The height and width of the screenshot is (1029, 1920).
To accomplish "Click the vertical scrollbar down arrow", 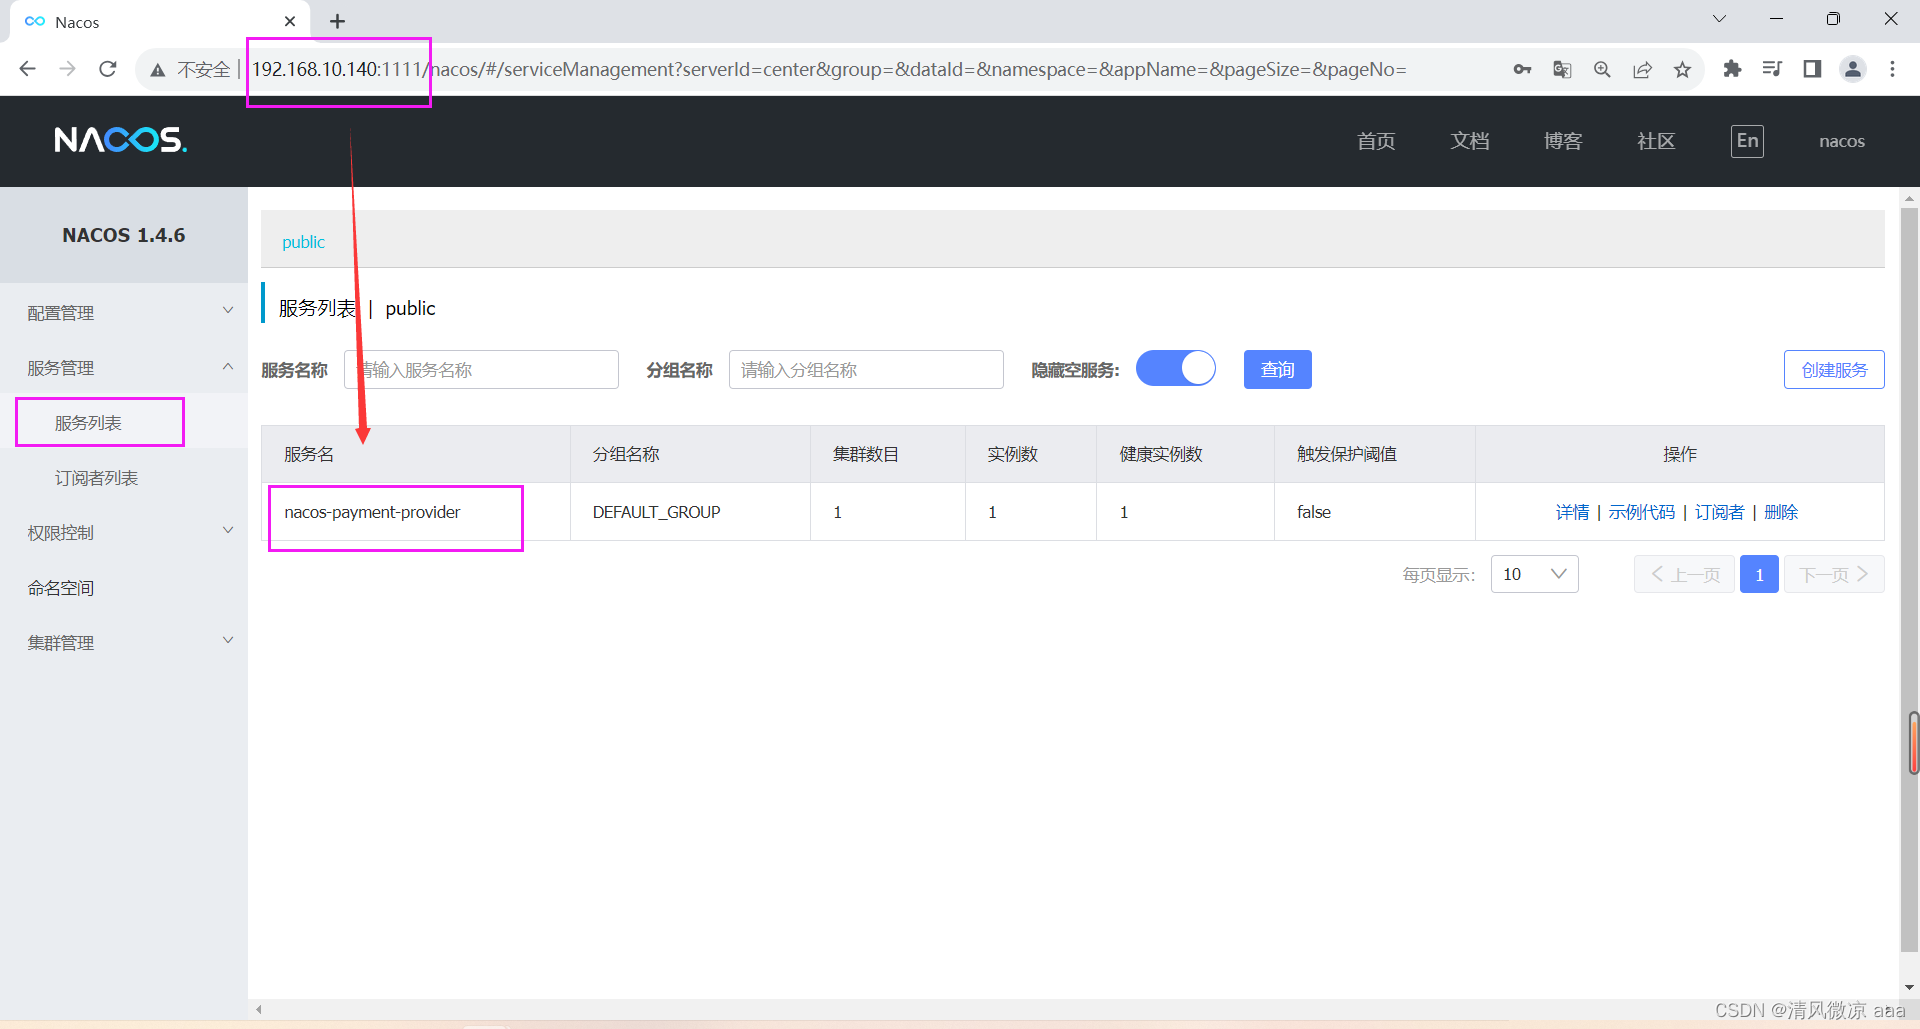I will 1910,988.
